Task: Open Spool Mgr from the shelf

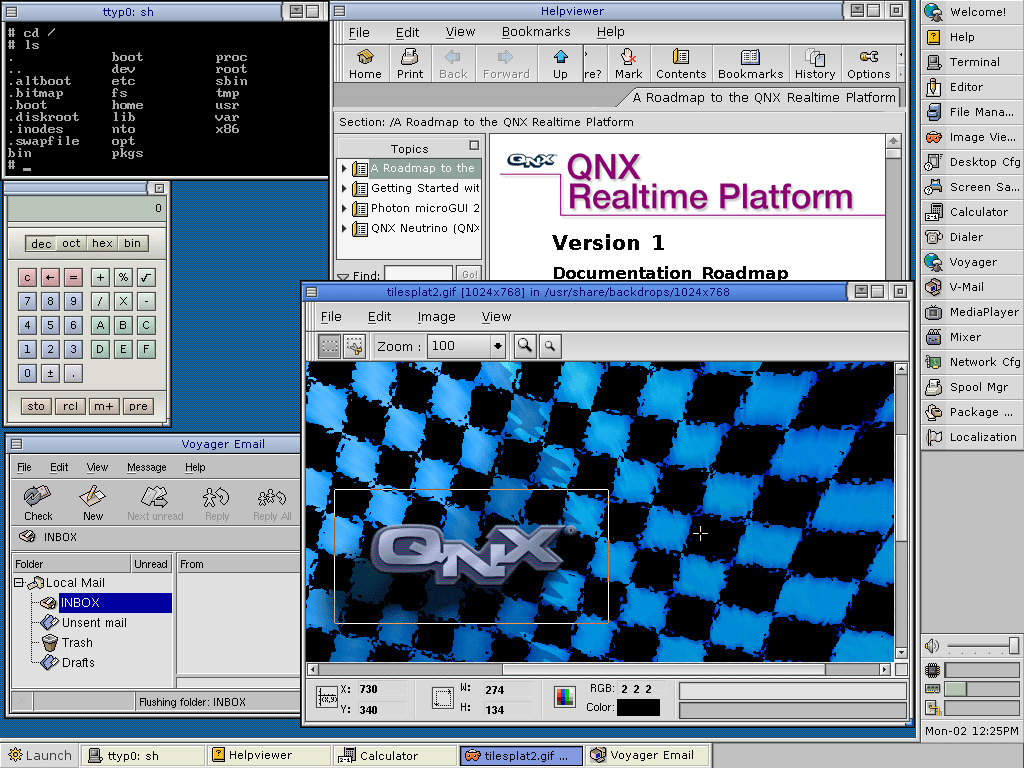Action: pos(972,387)
